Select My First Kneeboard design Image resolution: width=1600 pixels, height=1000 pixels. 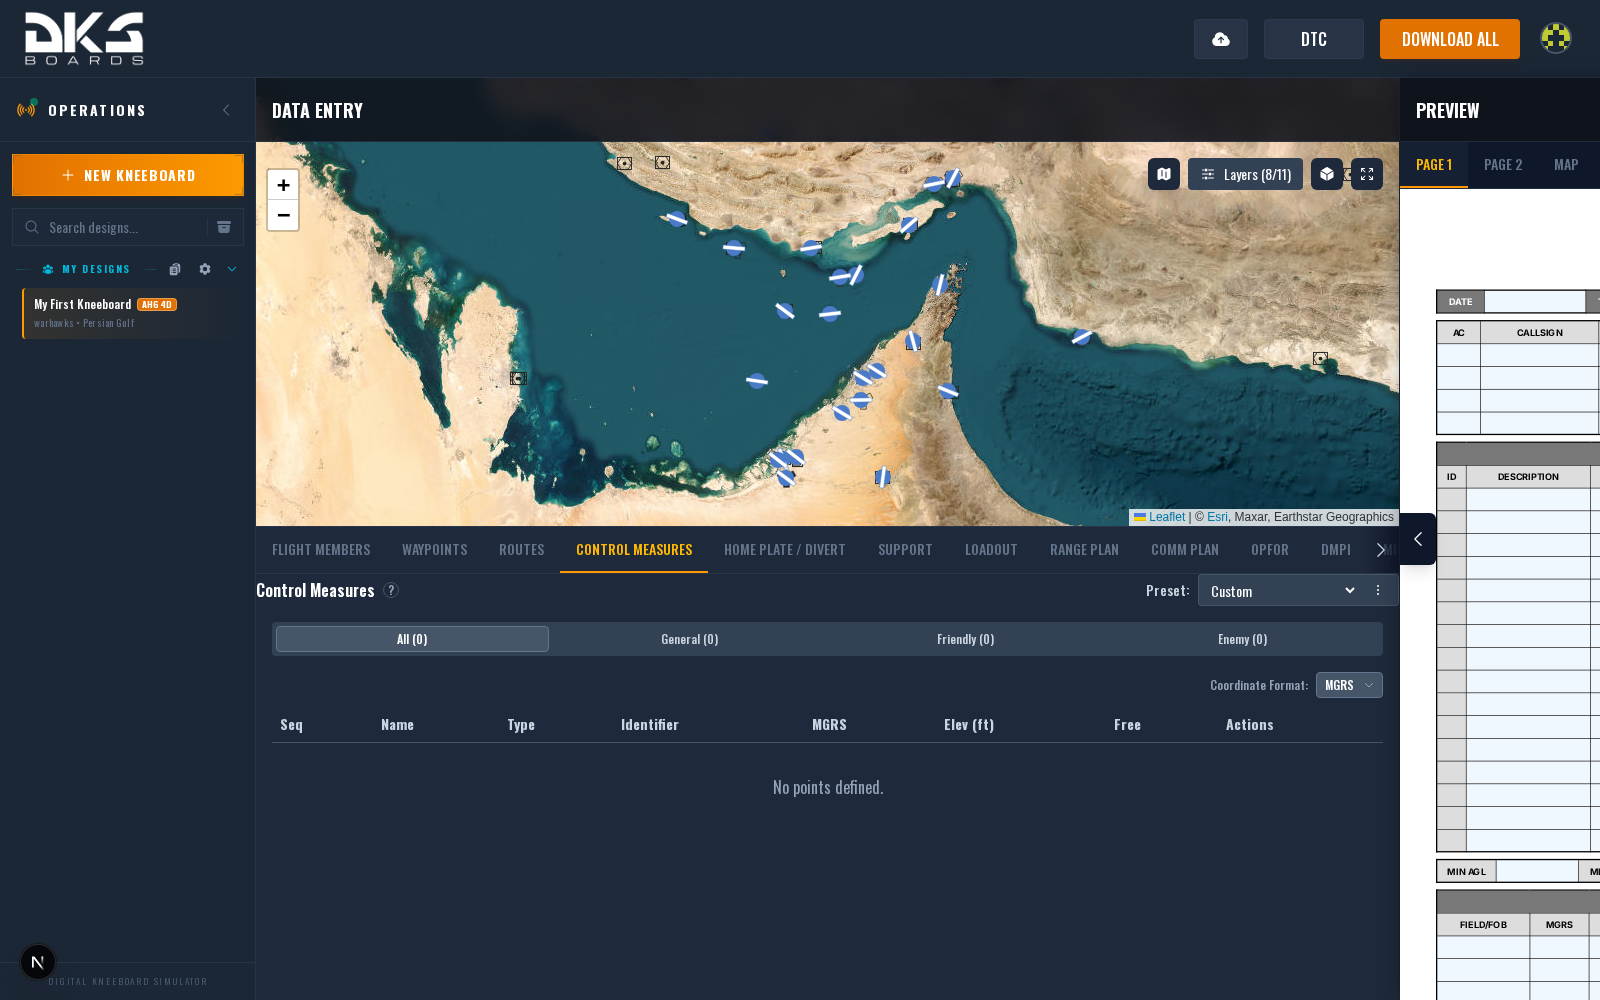coord(132,313)
